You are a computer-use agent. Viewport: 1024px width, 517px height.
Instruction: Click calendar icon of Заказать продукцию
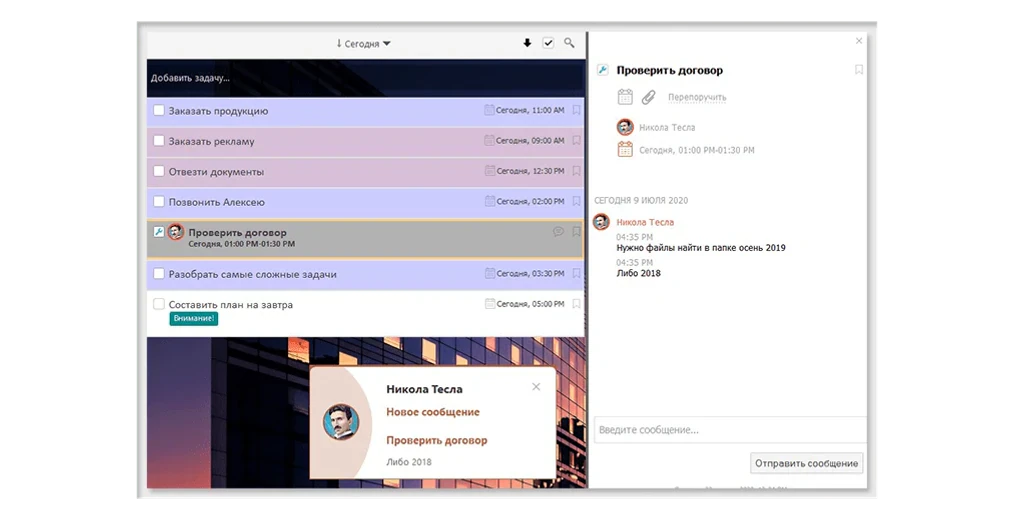pyautogui.click(x=489, y=110)
